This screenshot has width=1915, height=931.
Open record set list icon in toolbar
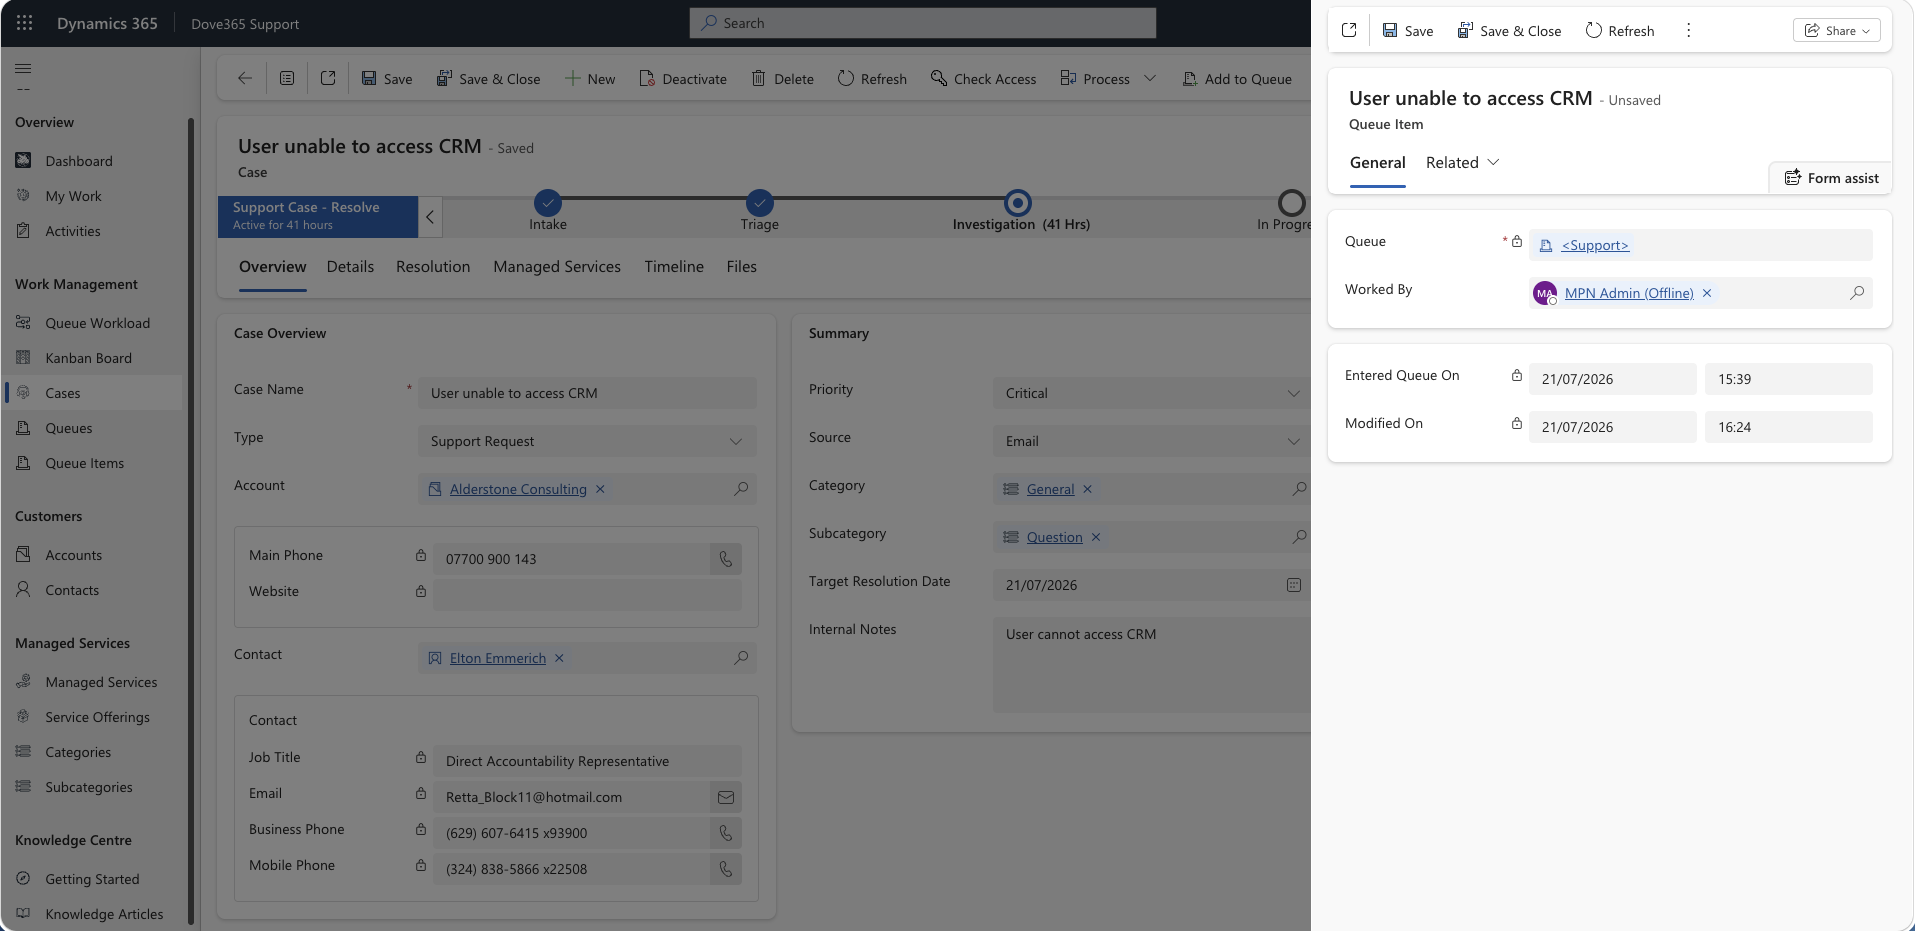[287, 78]
